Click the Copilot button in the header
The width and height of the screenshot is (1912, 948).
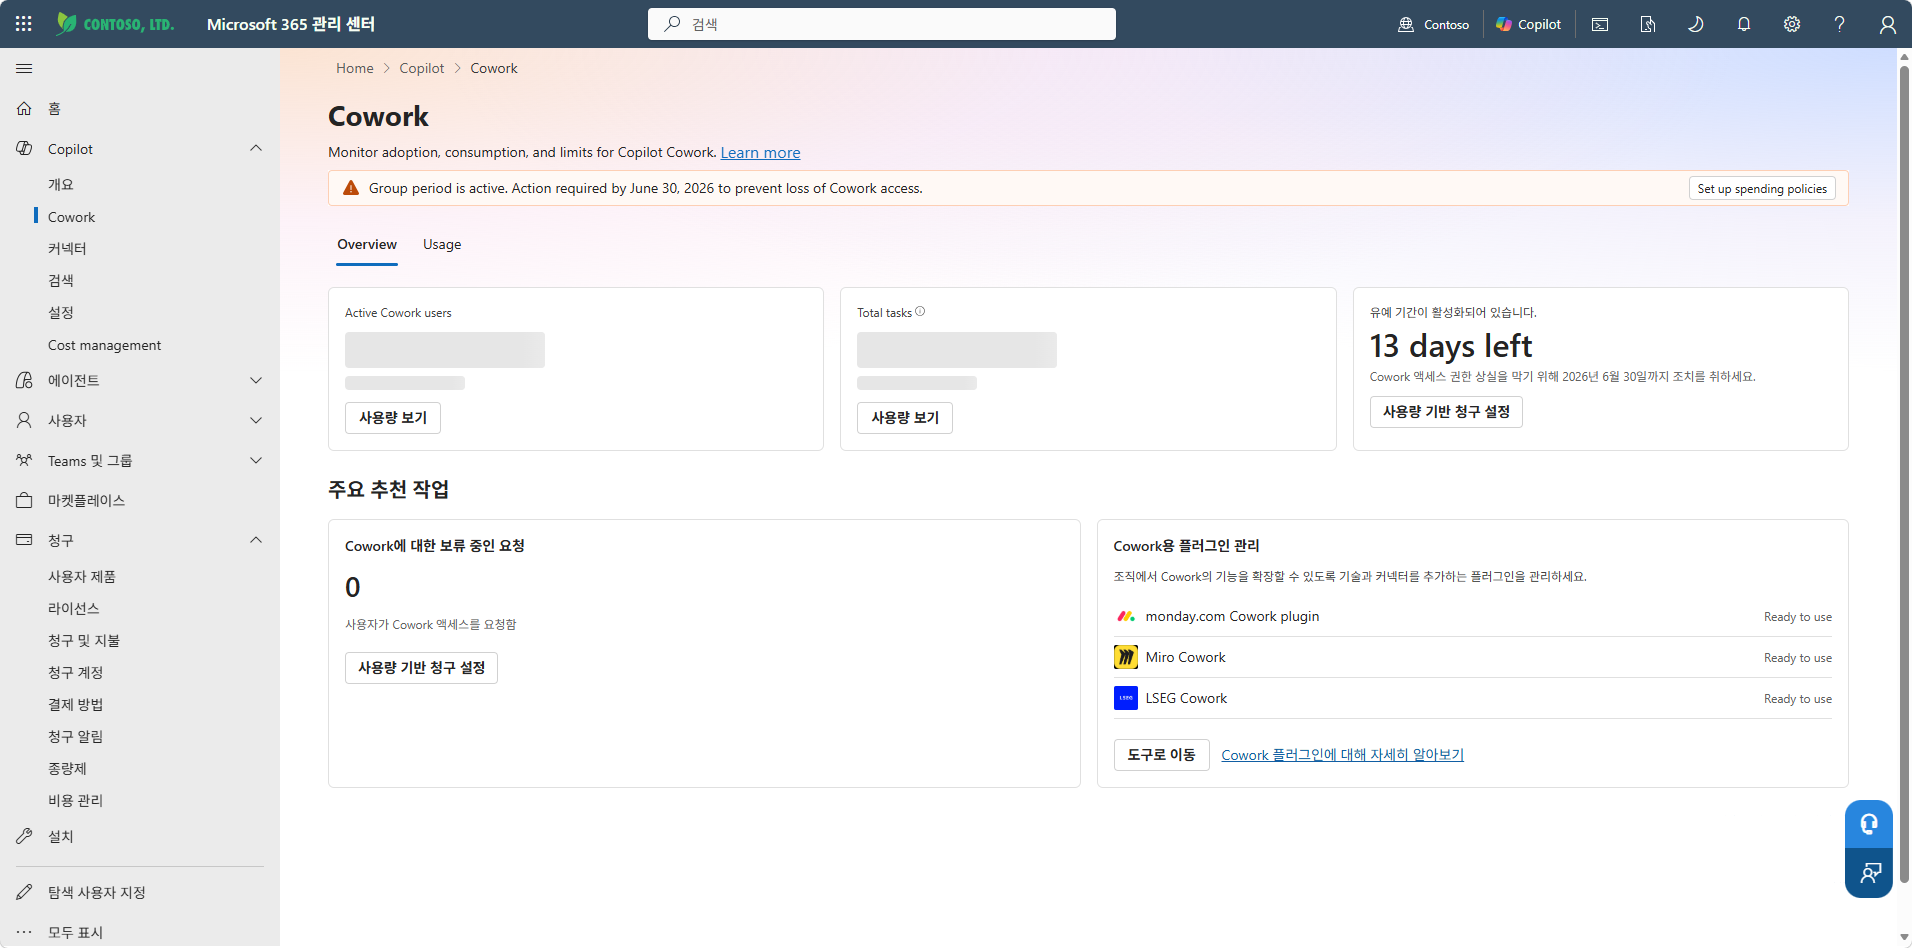1528,24
